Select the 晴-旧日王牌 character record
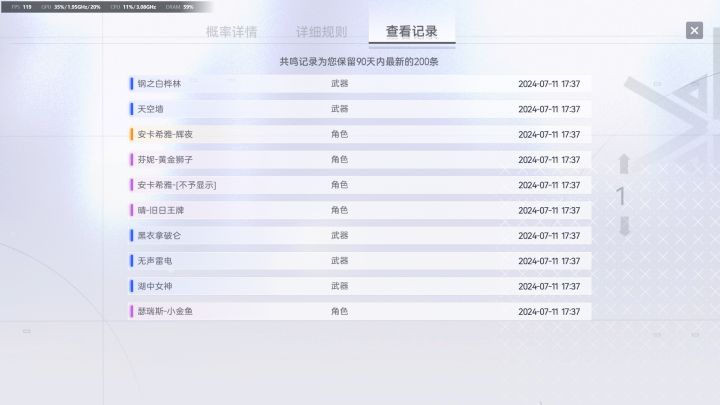This screenshot has height=405, width=720. (x=360, y=210)
